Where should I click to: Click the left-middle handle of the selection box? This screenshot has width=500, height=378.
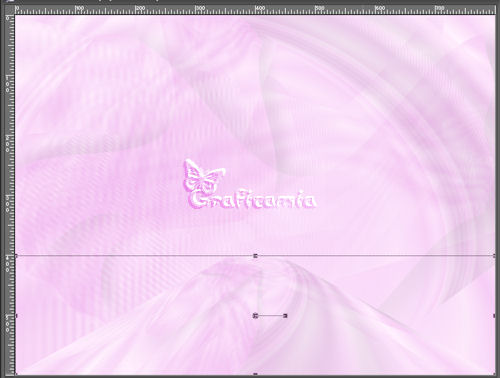(16, 316)
